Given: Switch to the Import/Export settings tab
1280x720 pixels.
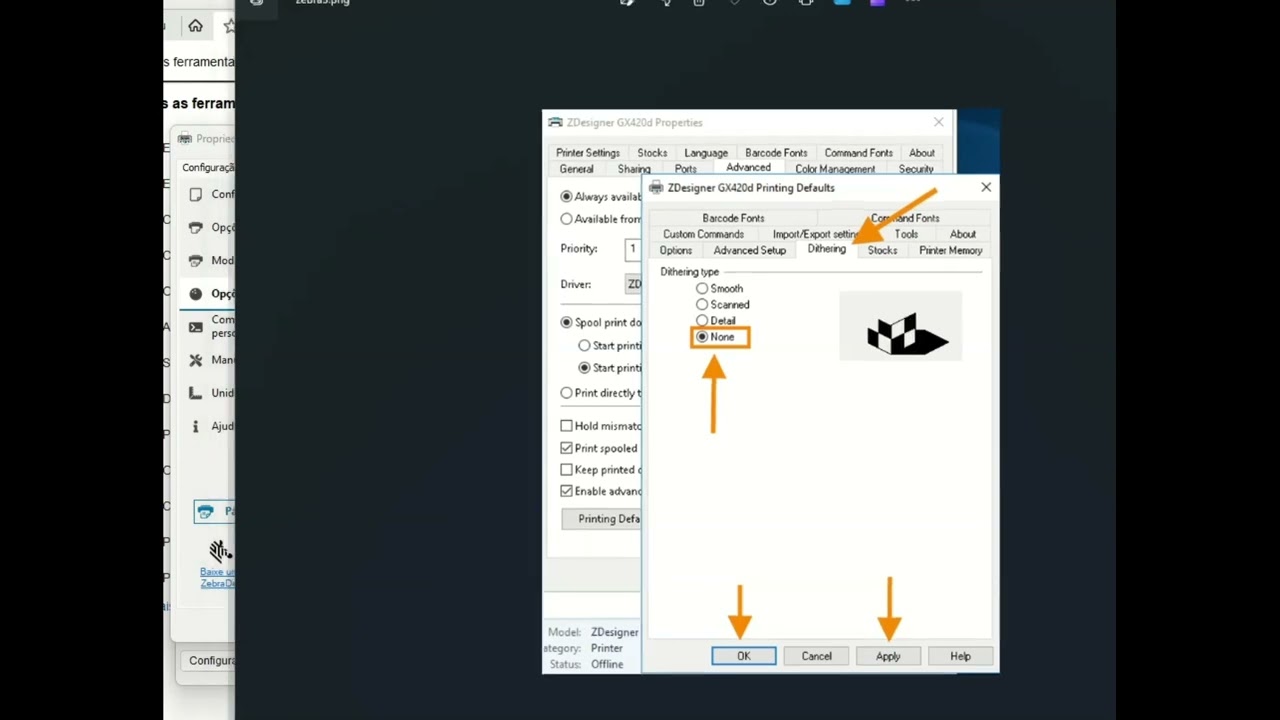Looking at the screenshot, I should point(814,234).
